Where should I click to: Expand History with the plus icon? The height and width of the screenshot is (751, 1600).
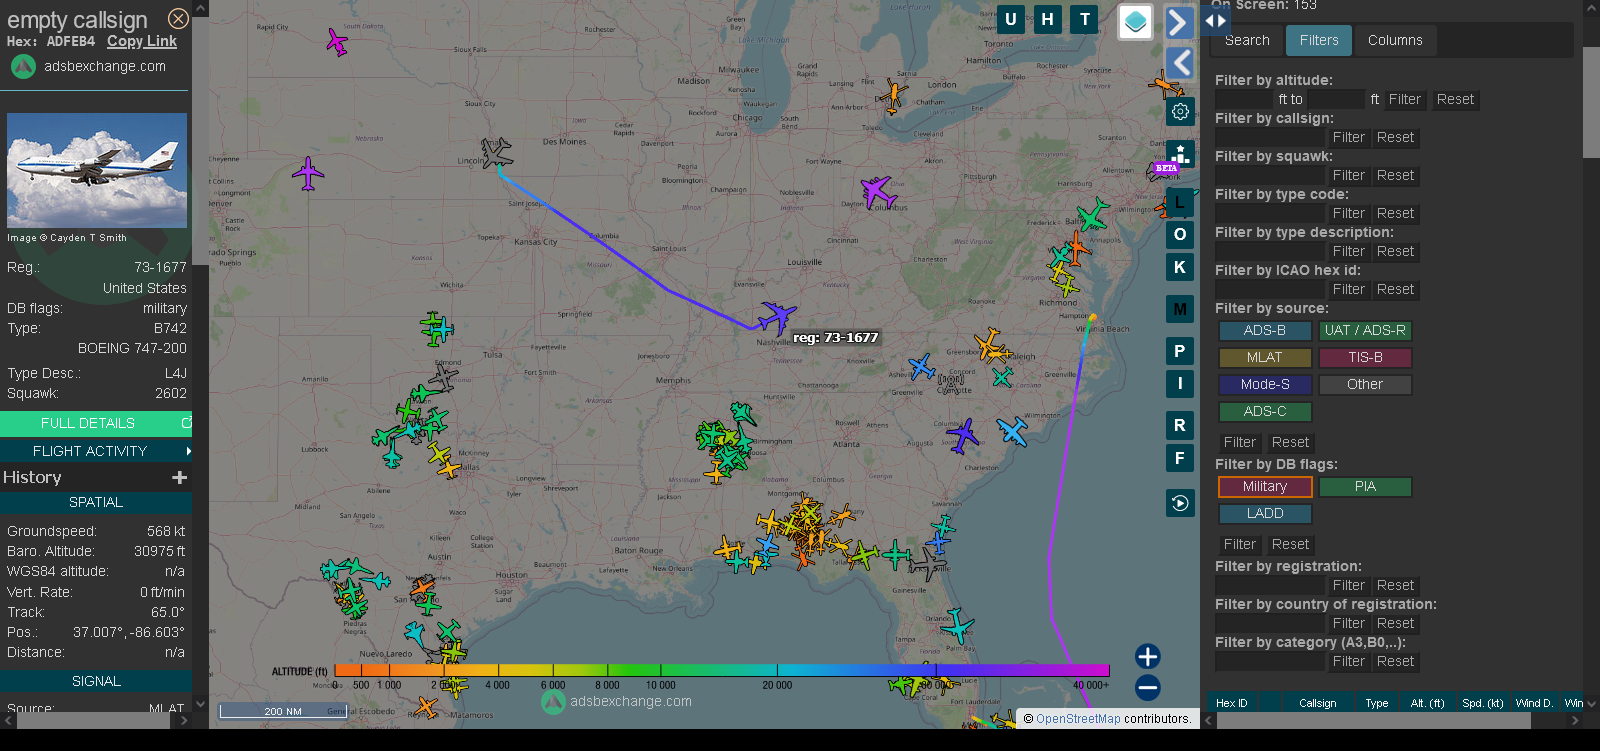(x=180, y=478)
